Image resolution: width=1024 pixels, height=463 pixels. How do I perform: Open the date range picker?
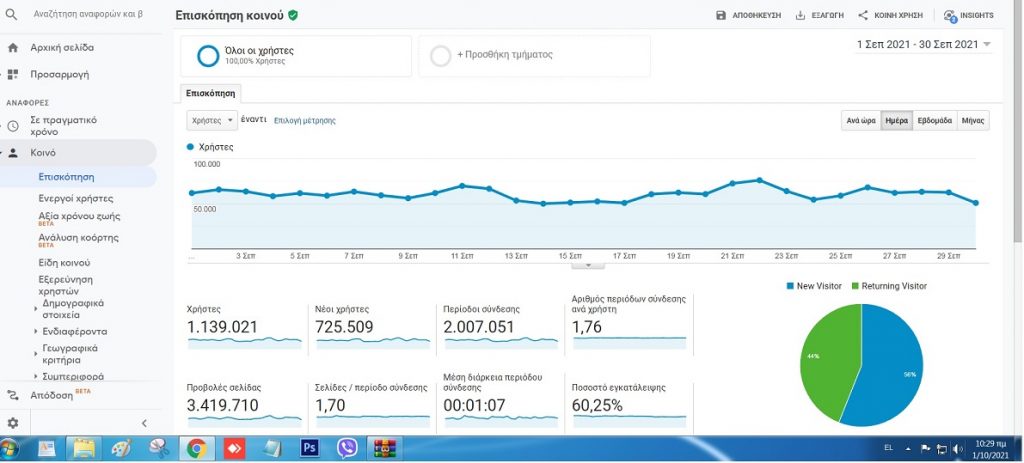[924, 44]
